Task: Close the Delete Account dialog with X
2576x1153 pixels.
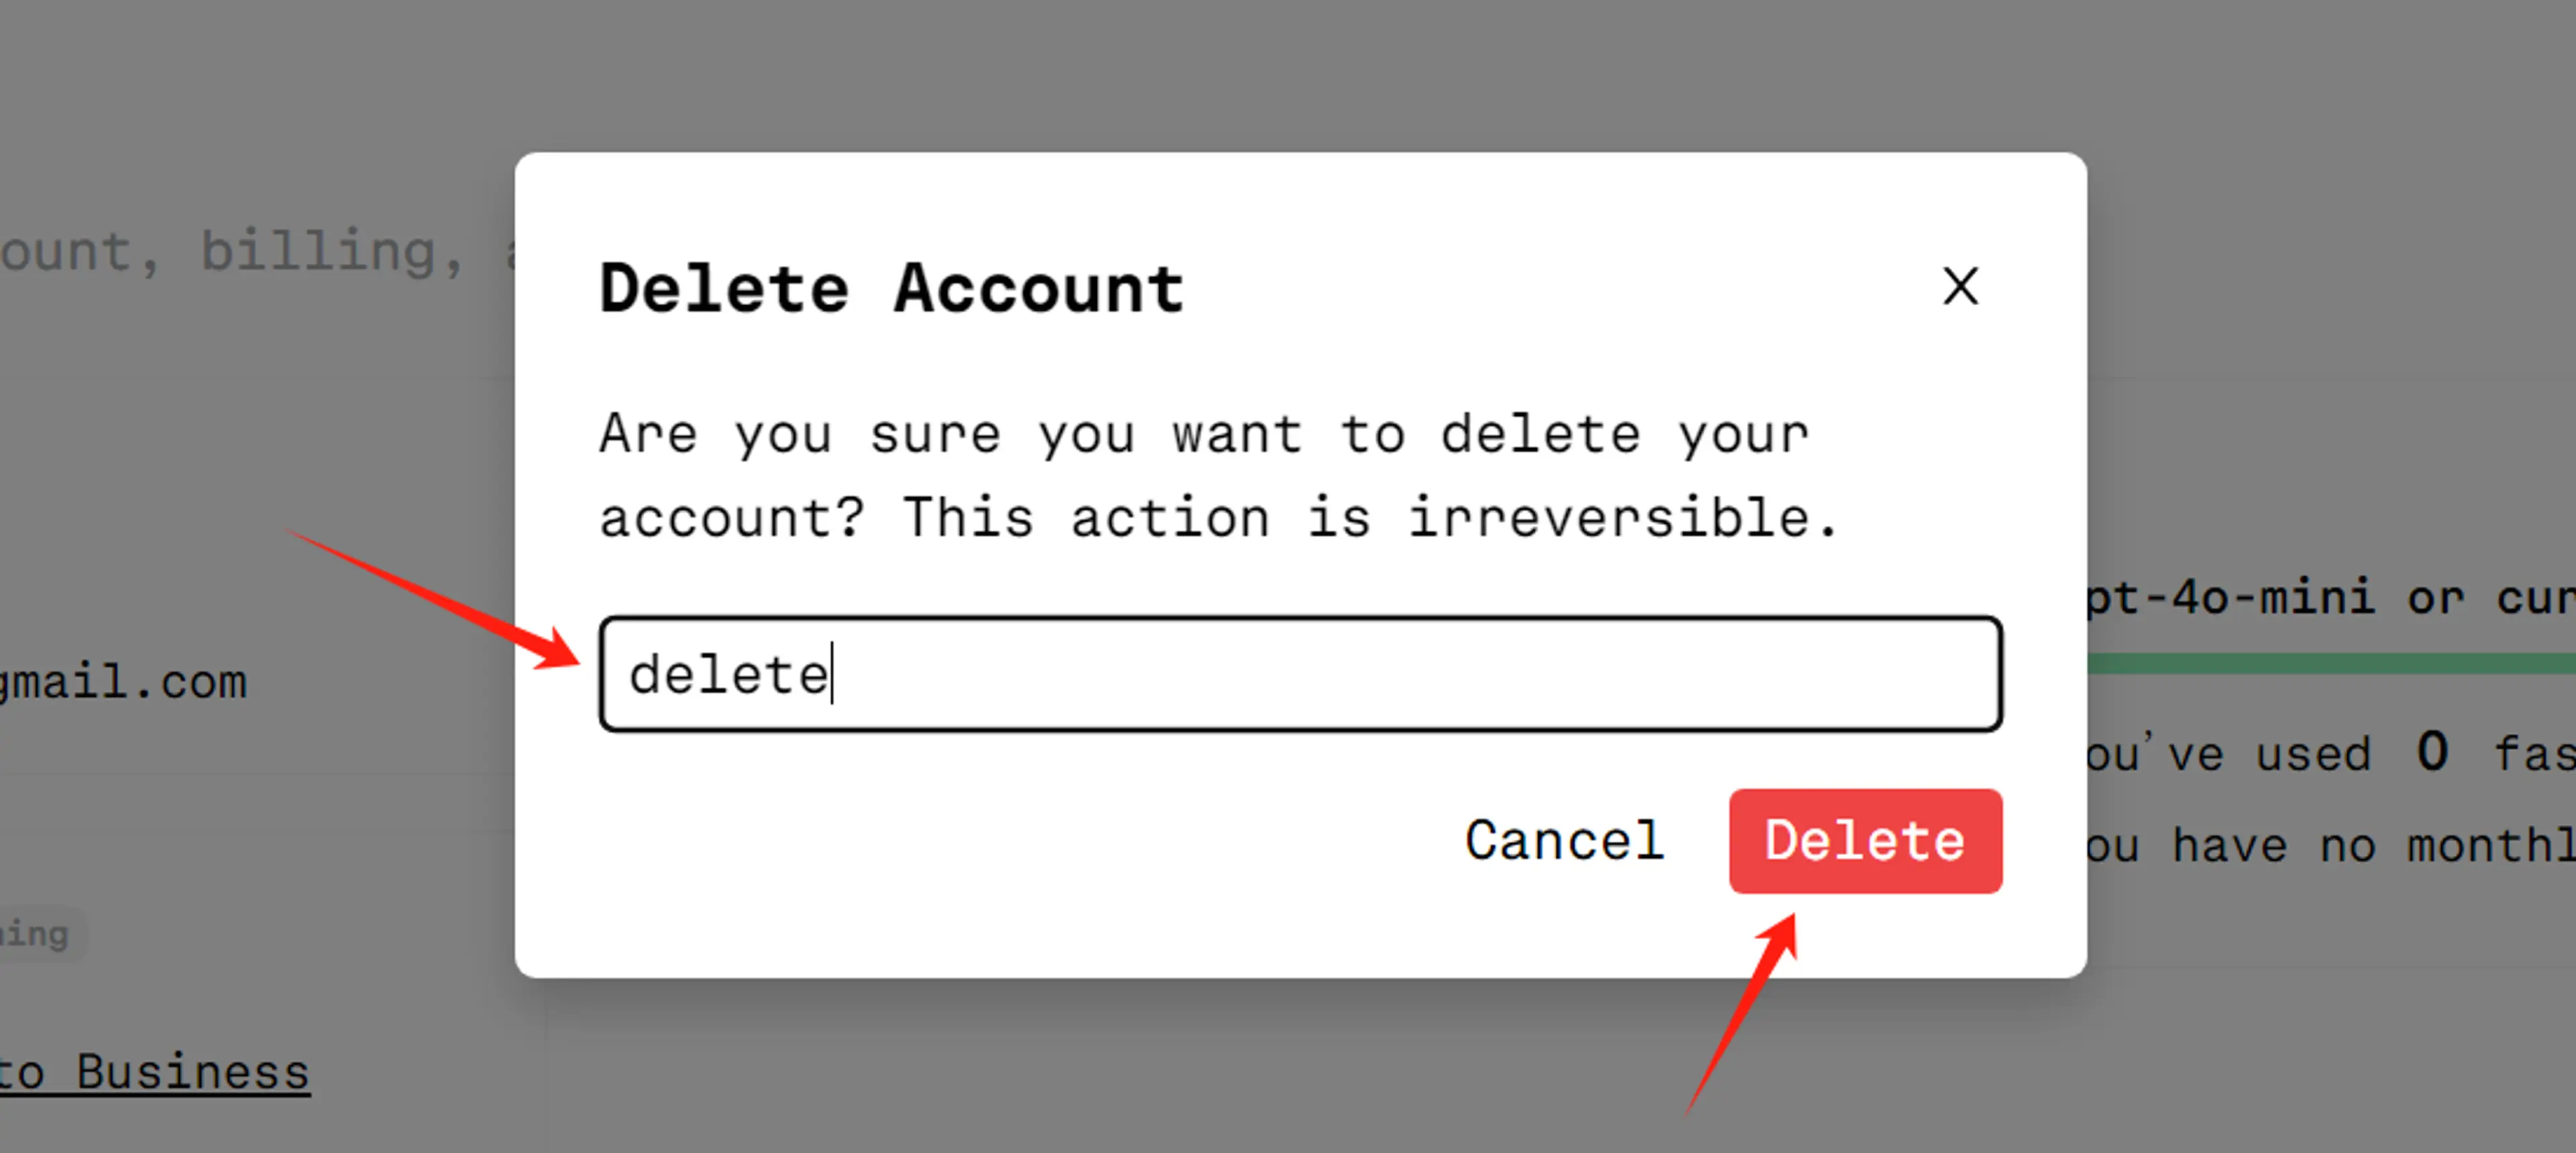Action: pyautogui.click(x=1960, y=287)
